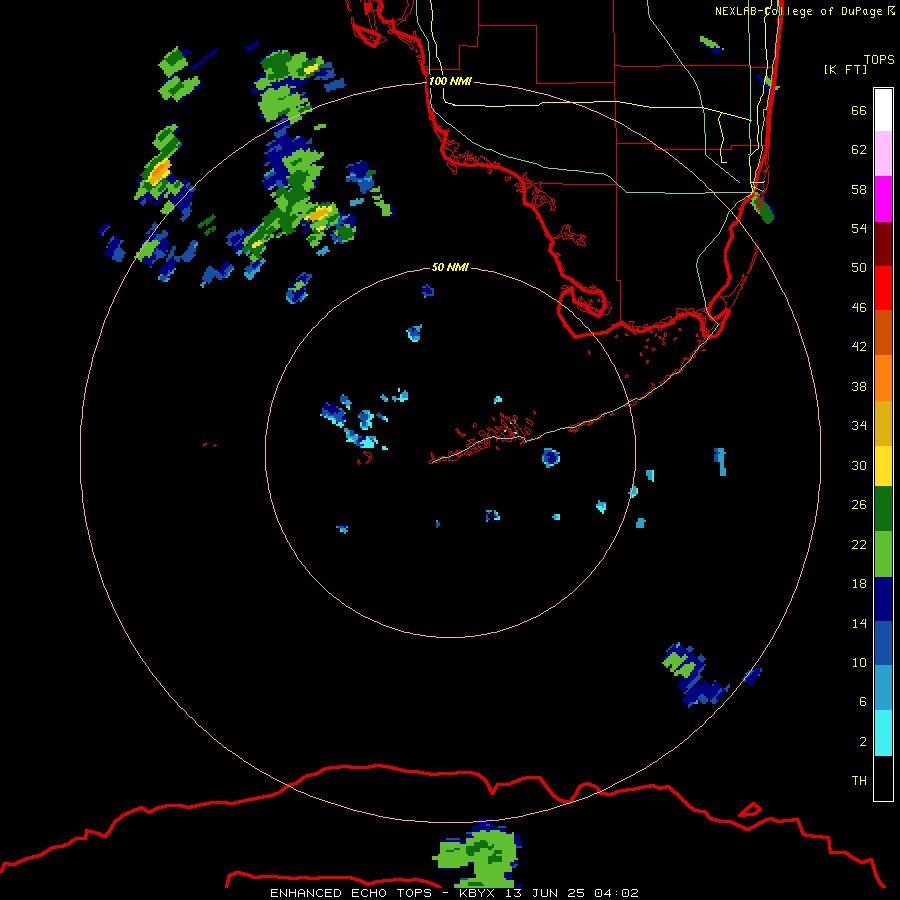
Task: Click the magenta legend swatch
Action: tap(883, 199)
